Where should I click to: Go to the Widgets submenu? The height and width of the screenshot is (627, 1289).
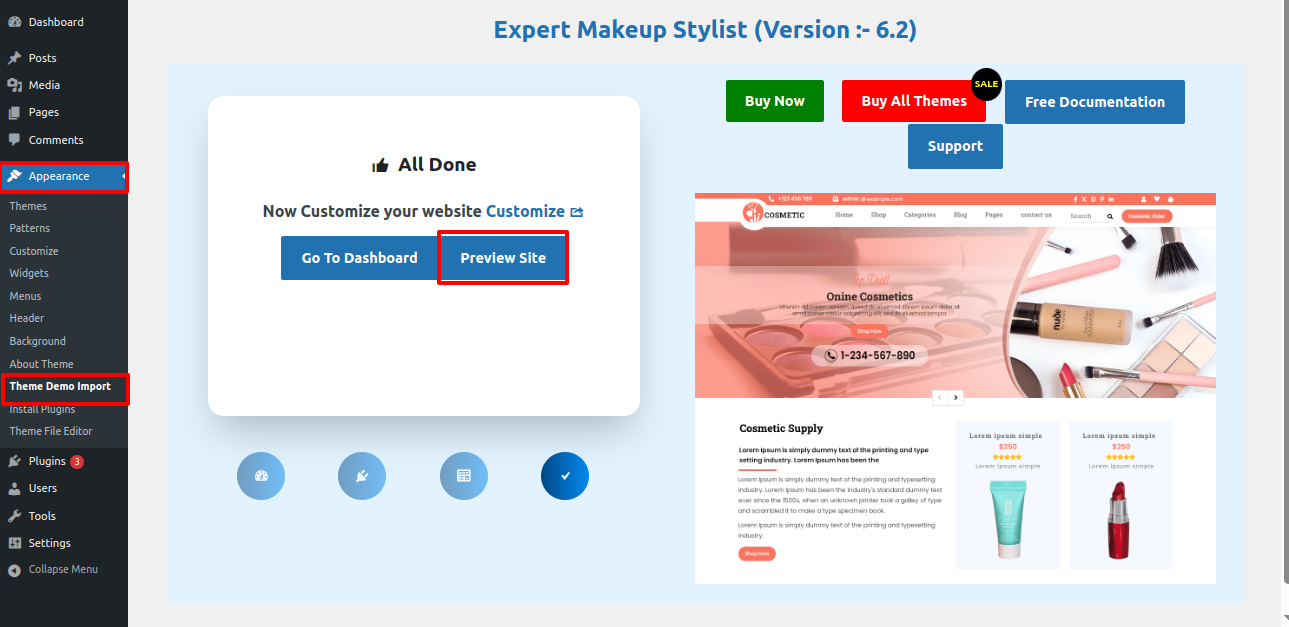[x=29, y=273]
